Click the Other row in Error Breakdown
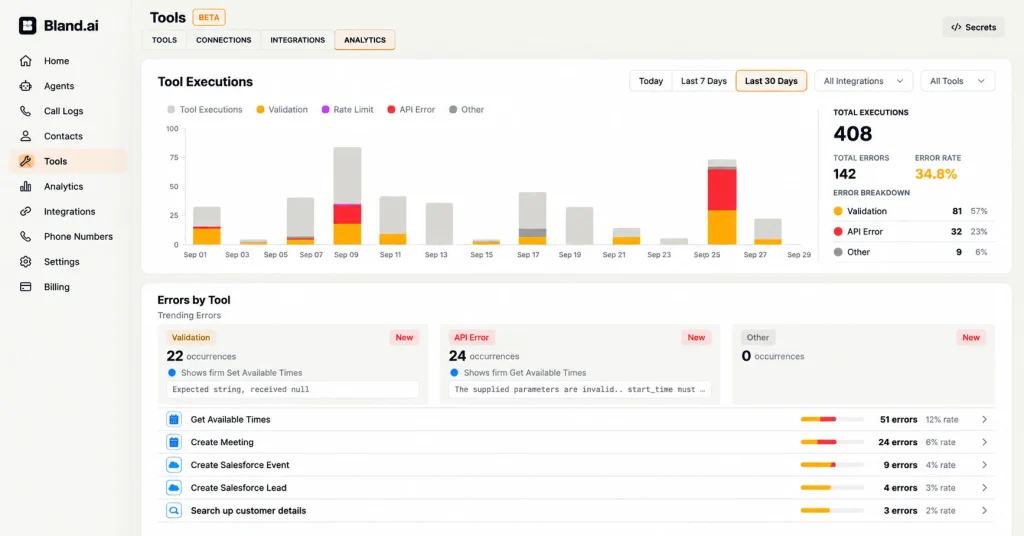1024x536 pixels. click(x=914, y=252)
